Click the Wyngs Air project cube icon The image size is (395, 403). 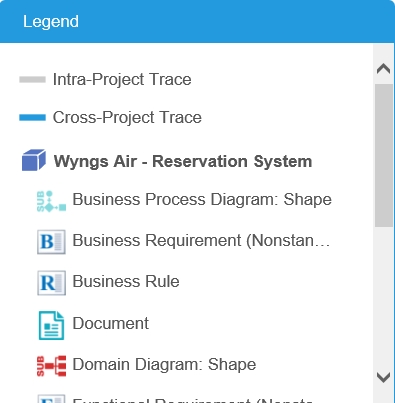coord(34,160)
